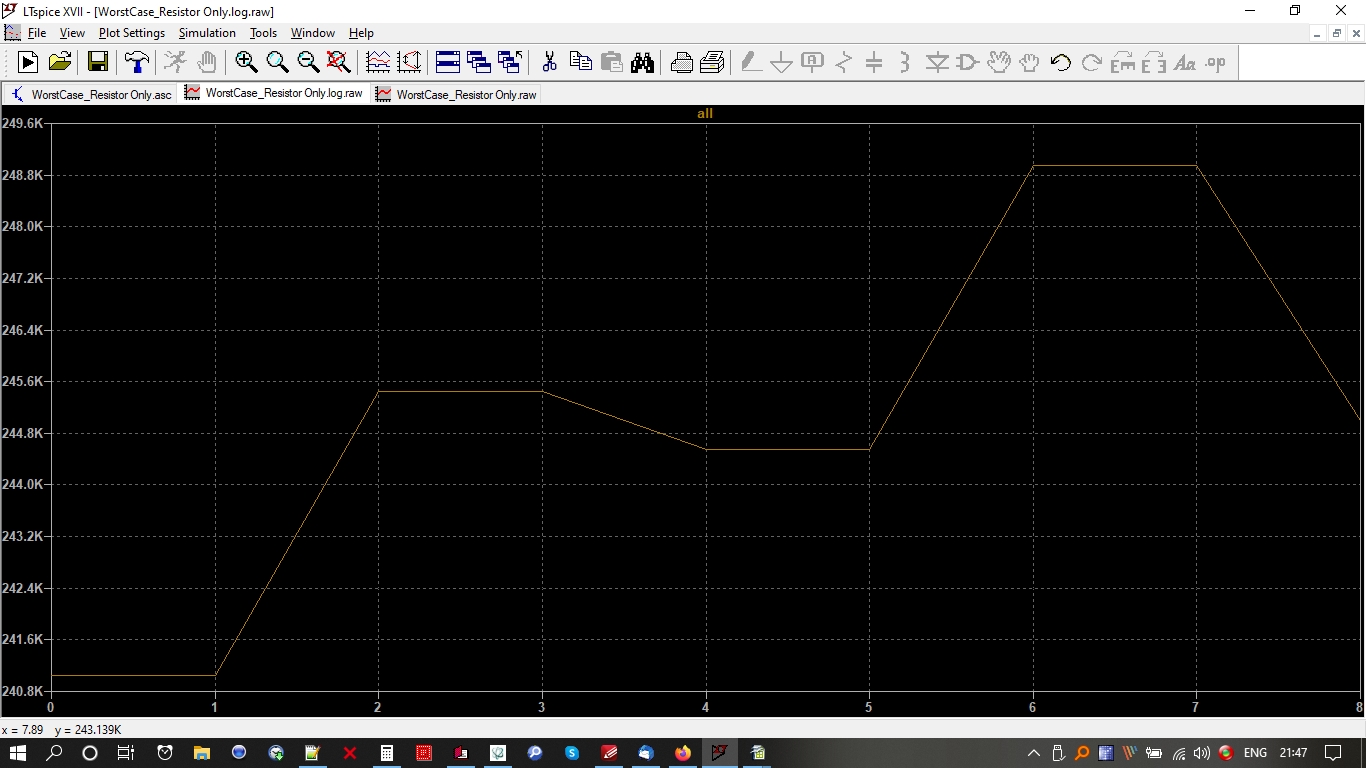Click the taskbar Search icon
This screenshot has height=768, width=1366.
tap(54, 752)
